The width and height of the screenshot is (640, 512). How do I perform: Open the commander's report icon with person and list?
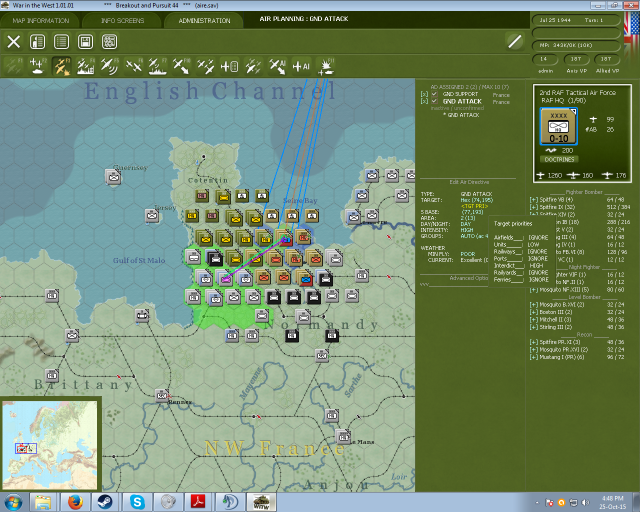click(x=38, y=42)
